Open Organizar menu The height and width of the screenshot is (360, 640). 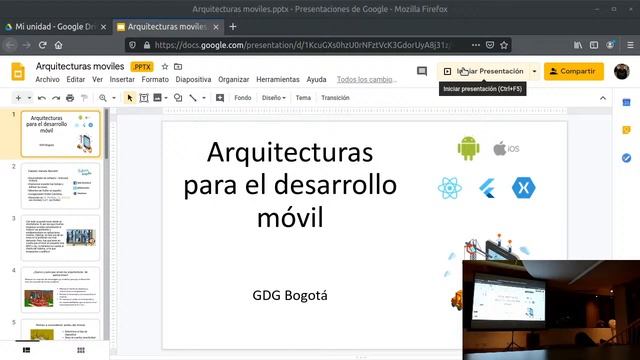(x=233, y=80)
